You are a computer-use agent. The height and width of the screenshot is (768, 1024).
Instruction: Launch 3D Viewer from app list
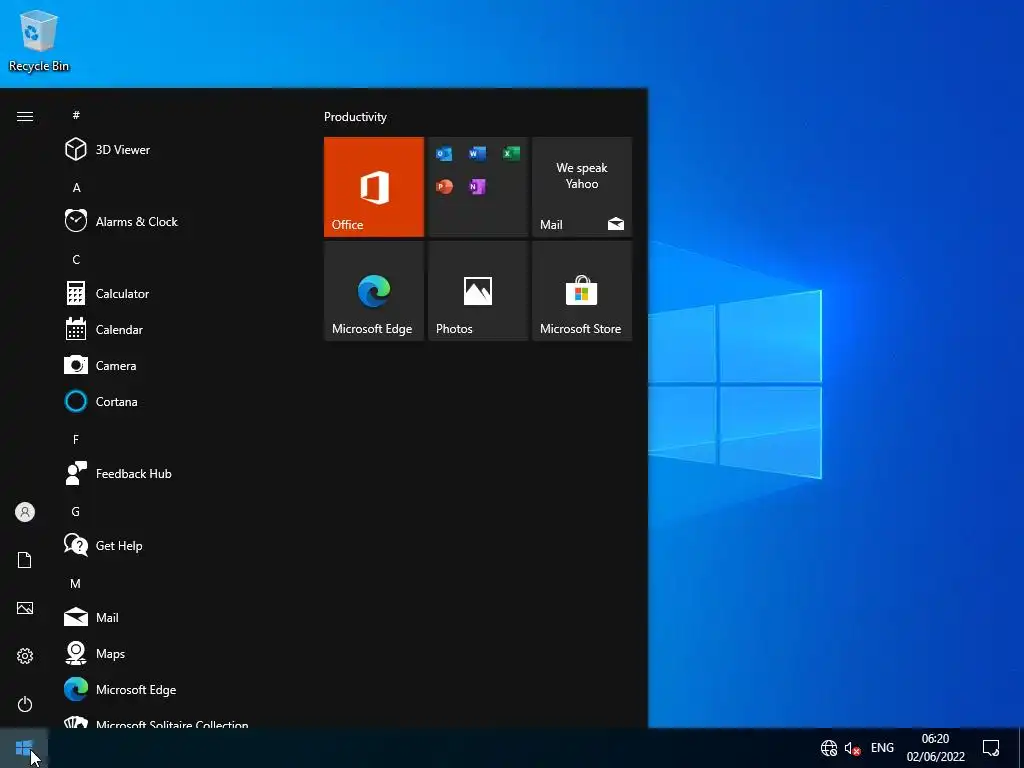[x=183, y=150]
